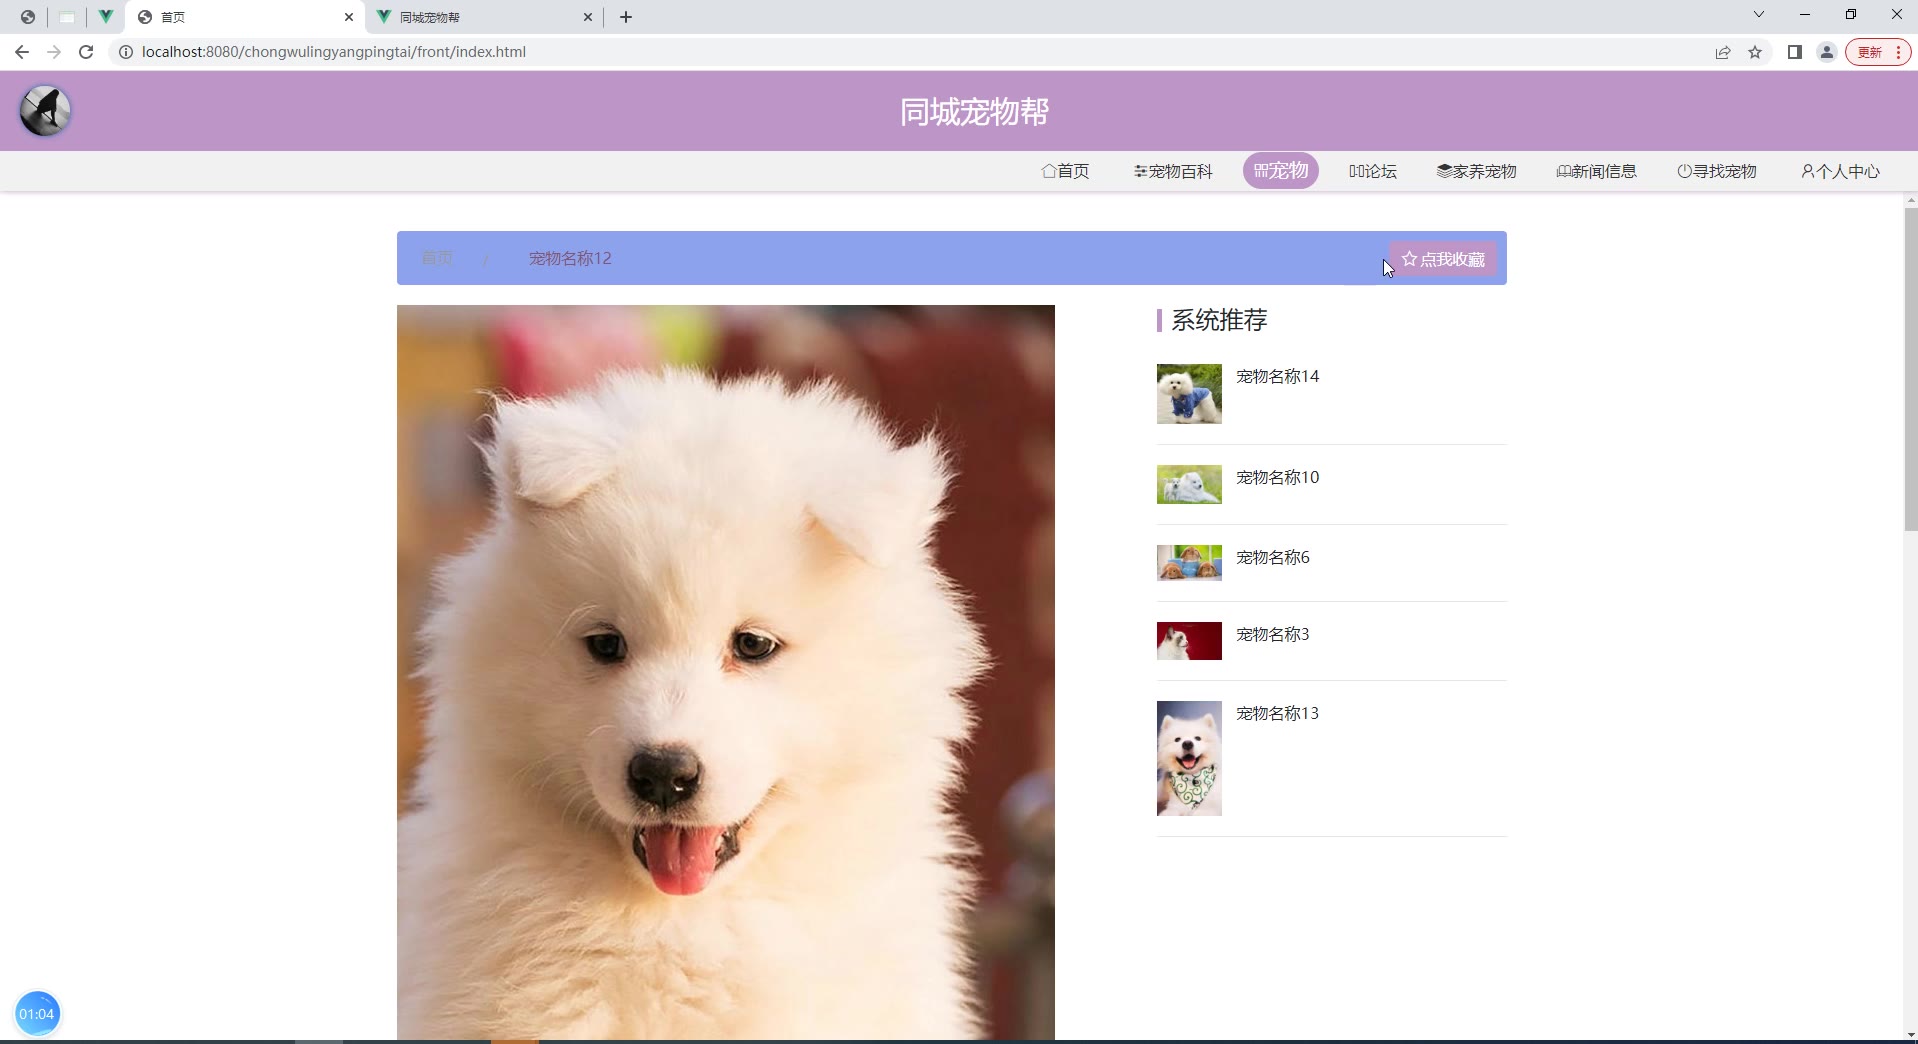Click the site logo avatar in header
Screen dimensions: 1918x1044
(x=45, y=110)
